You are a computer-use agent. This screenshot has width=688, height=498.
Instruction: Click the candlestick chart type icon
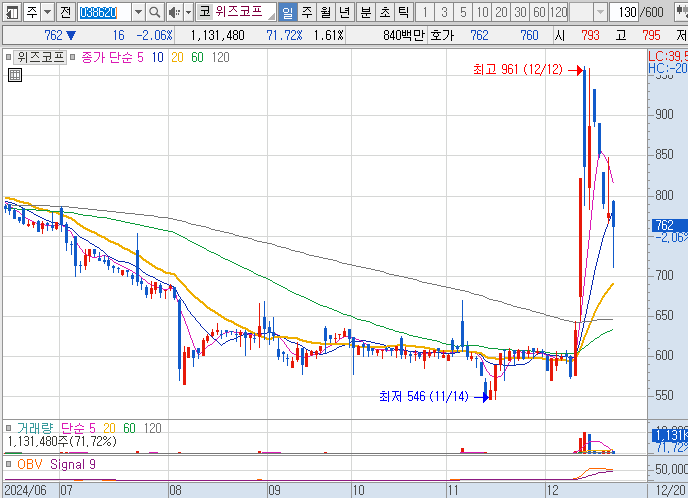click(681, 12)
